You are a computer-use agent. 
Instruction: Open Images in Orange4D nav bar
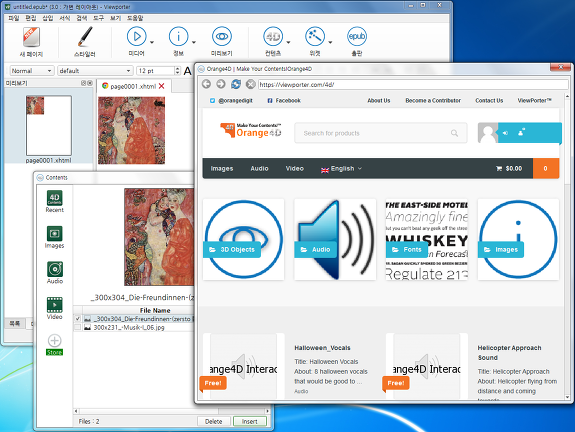222,168
